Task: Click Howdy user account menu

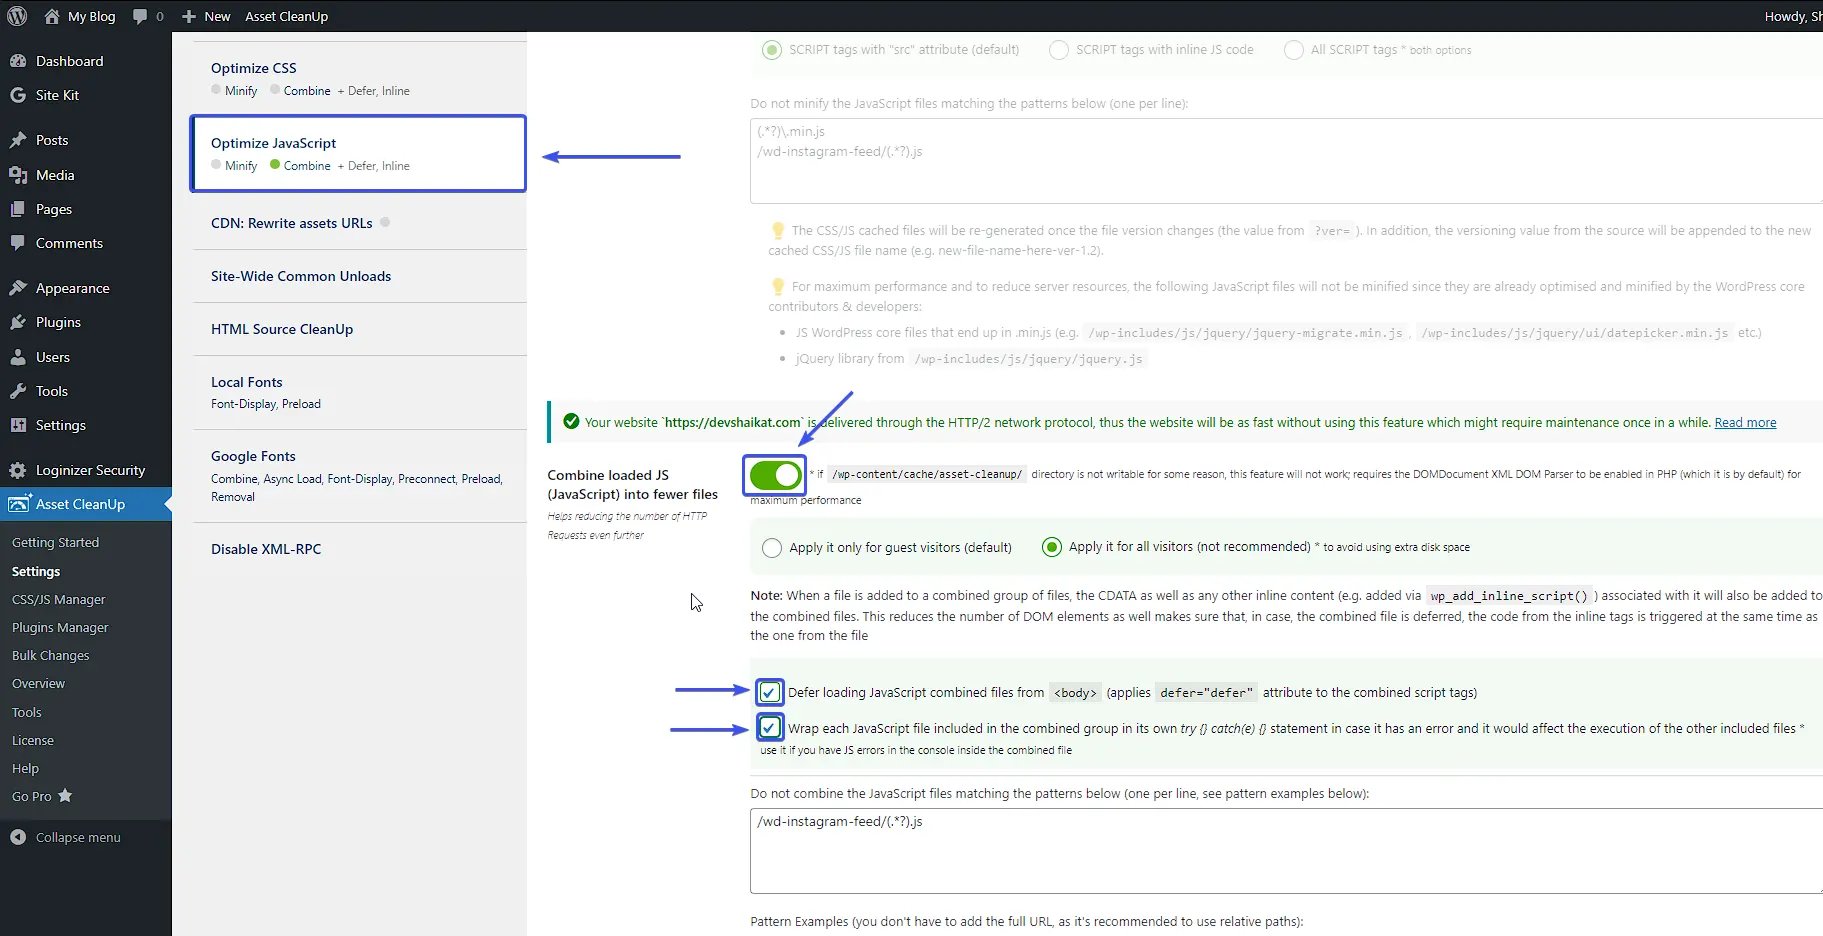Action: click(1793, 16)
